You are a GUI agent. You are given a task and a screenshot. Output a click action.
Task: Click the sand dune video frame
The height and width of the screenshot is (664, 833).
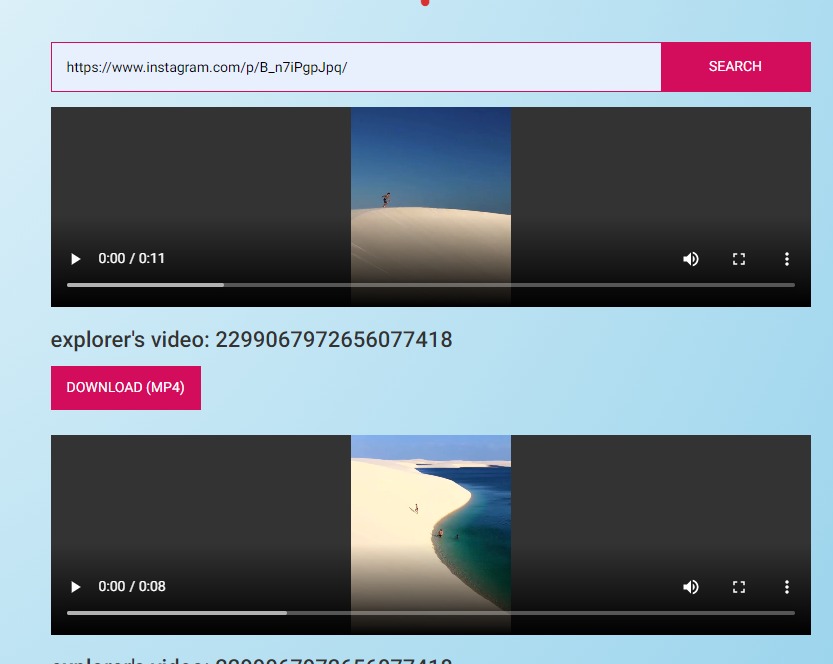point(430,180)
